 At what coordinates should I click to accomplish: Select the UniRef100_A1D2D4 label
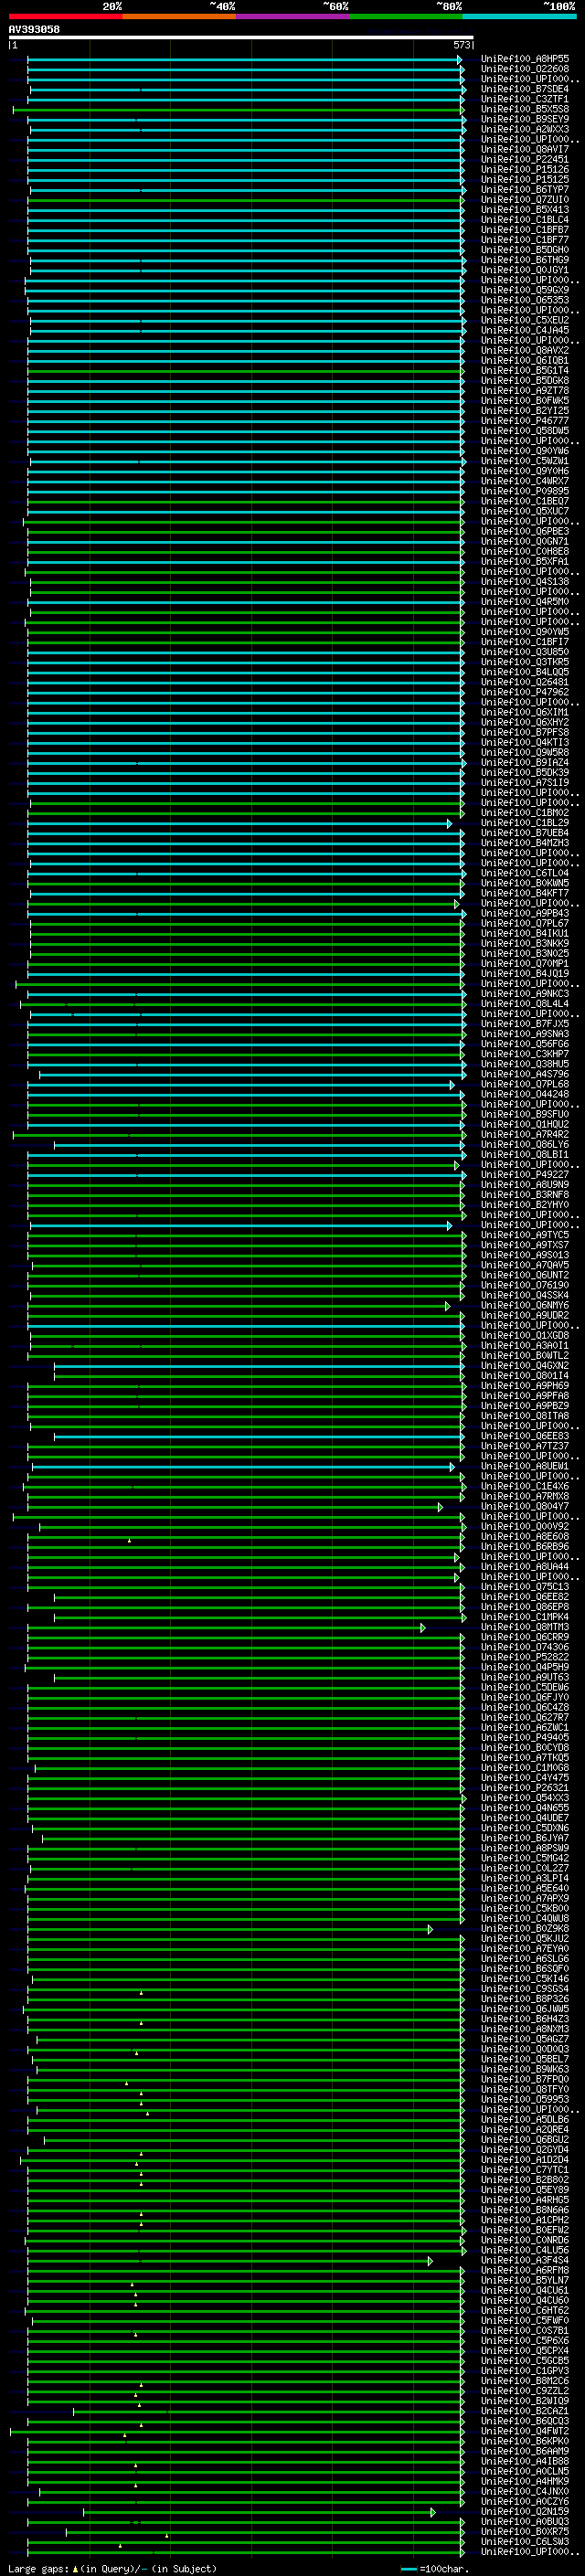[x=525, y=2160]
